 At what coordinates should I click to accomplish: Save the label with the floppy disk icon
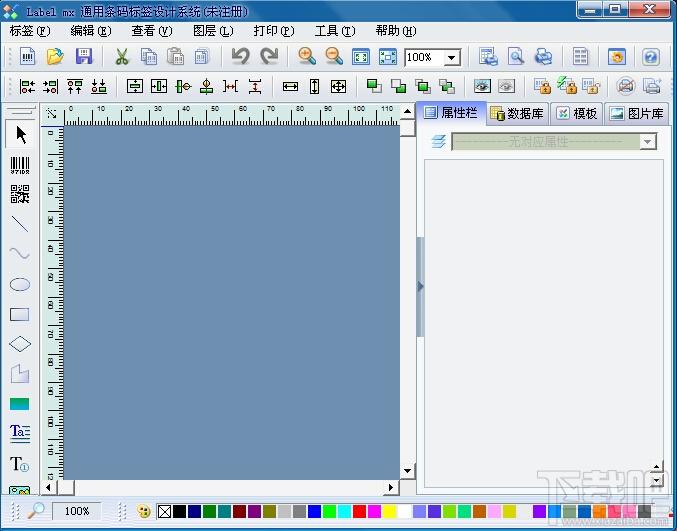(x=84, y=57)
